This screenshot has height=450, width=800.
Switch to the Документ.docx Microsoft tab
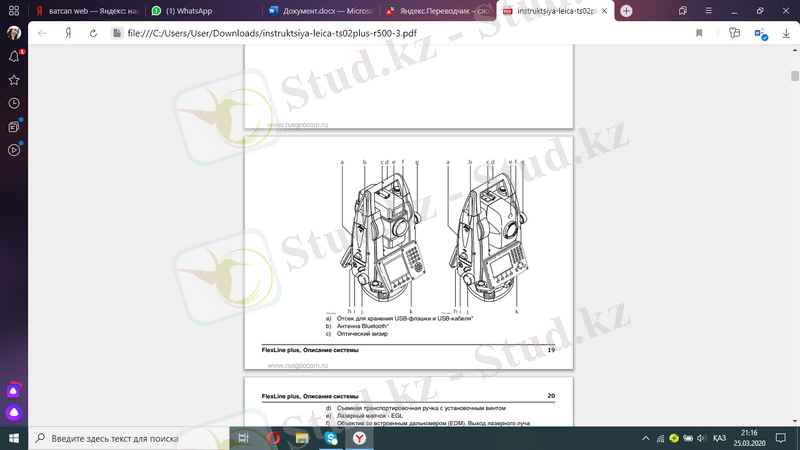tap(321, 11)
